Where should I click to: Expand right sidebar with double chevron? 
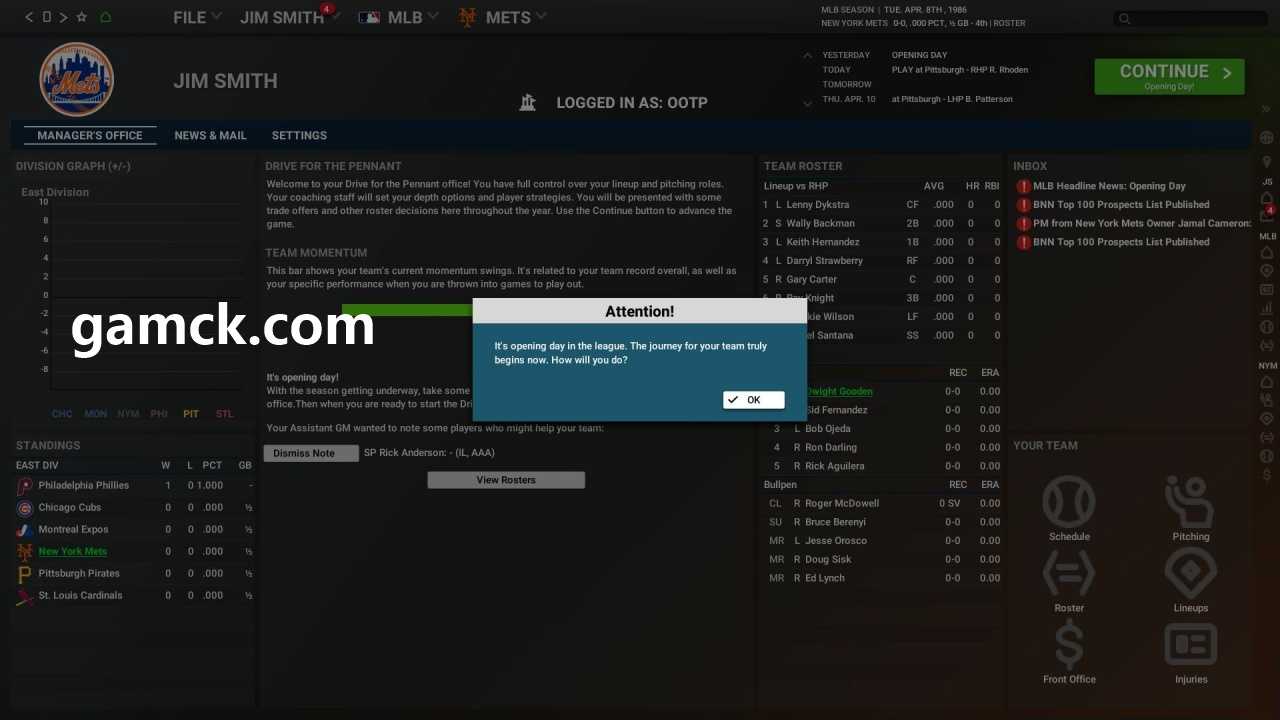(x=1266, y=109)
